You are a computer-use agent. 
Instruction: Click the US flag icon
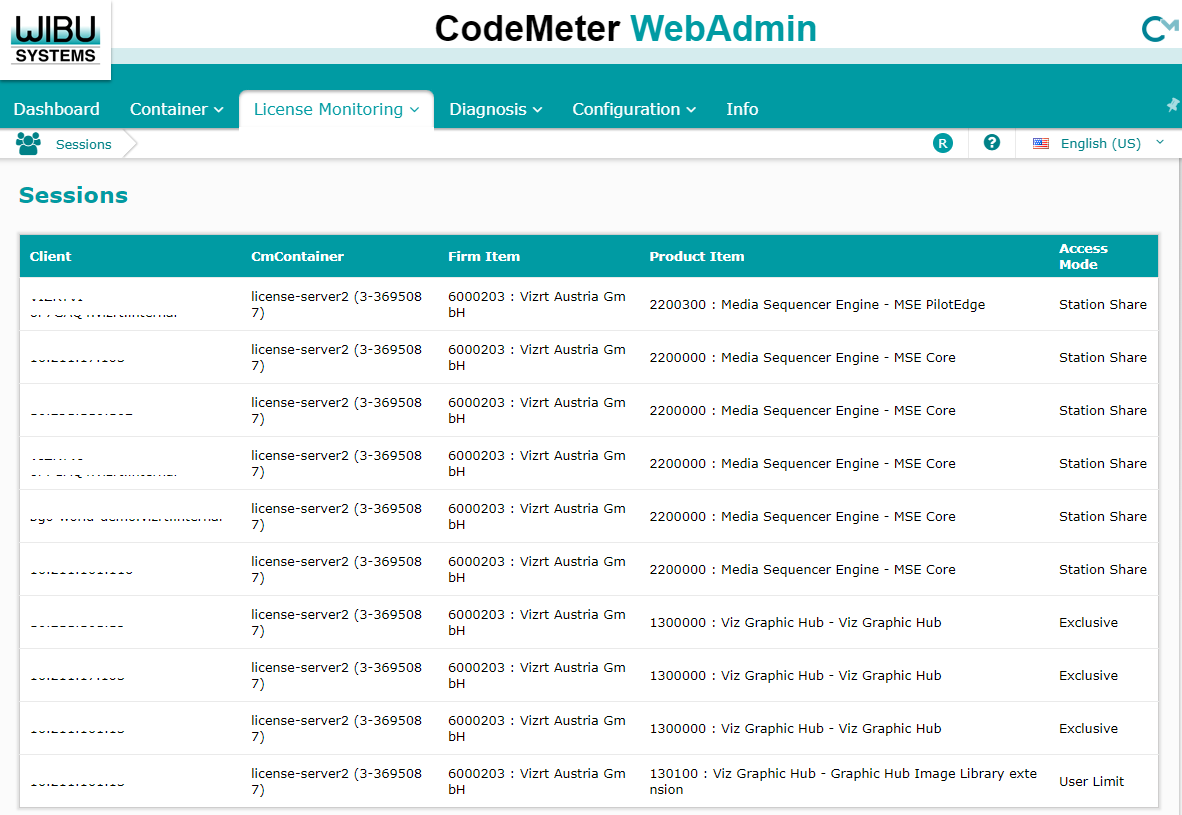(1041, 144)
